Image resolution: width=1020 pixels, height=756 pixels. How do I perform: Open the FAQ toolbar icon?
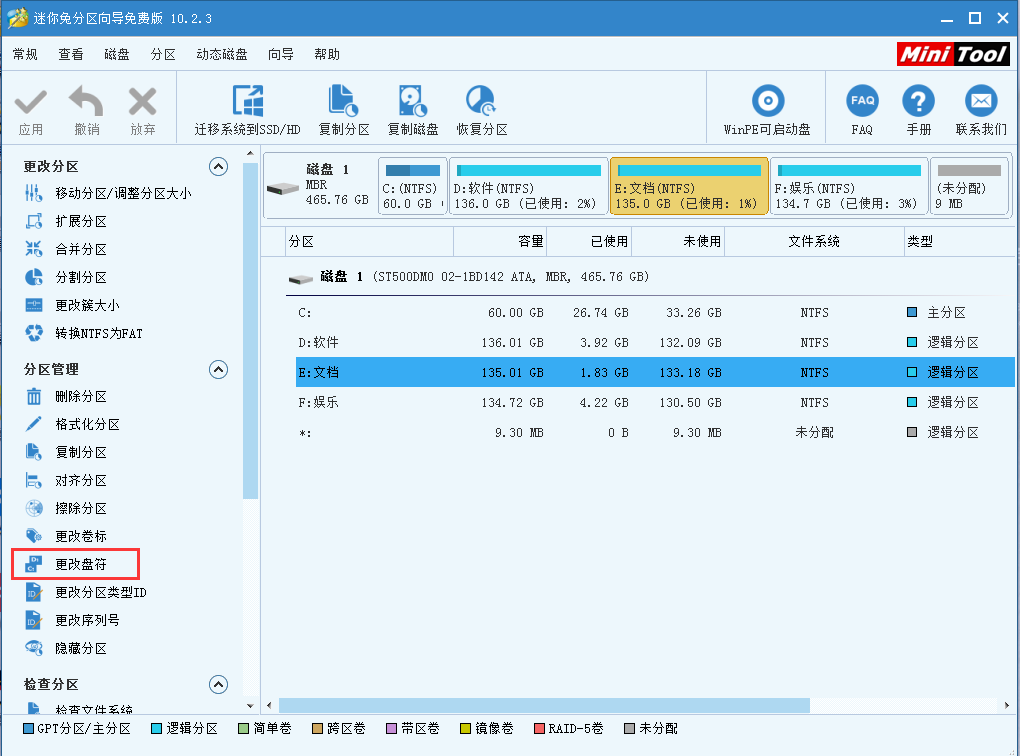863,101
